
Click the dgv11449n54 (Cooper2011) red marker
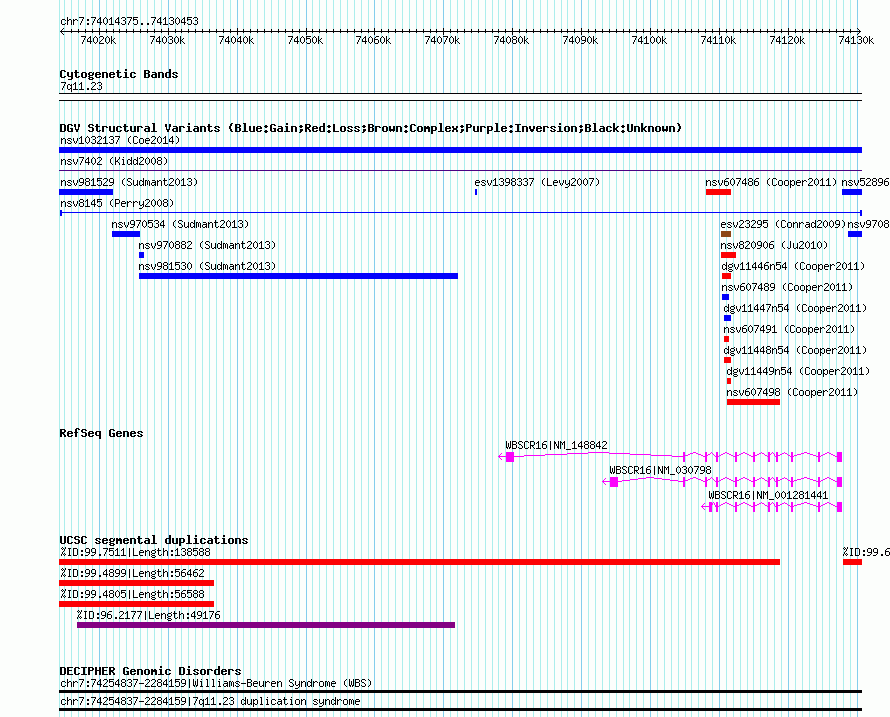[729, 381]
